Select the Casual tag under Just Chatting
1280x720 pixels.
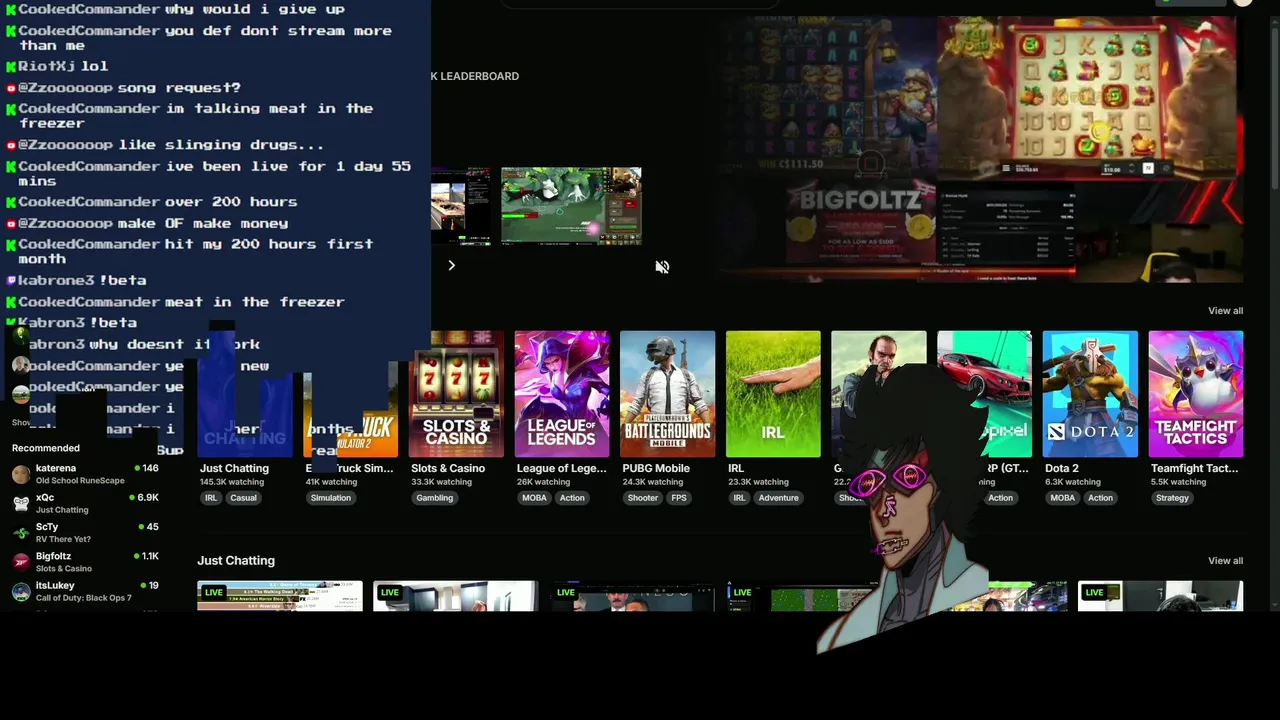click(x=243, y=498)
